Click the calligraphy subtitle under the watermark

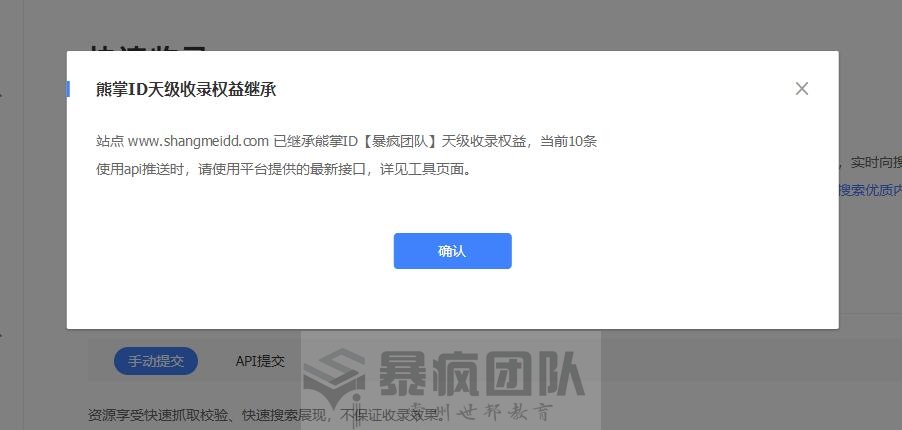481,412
